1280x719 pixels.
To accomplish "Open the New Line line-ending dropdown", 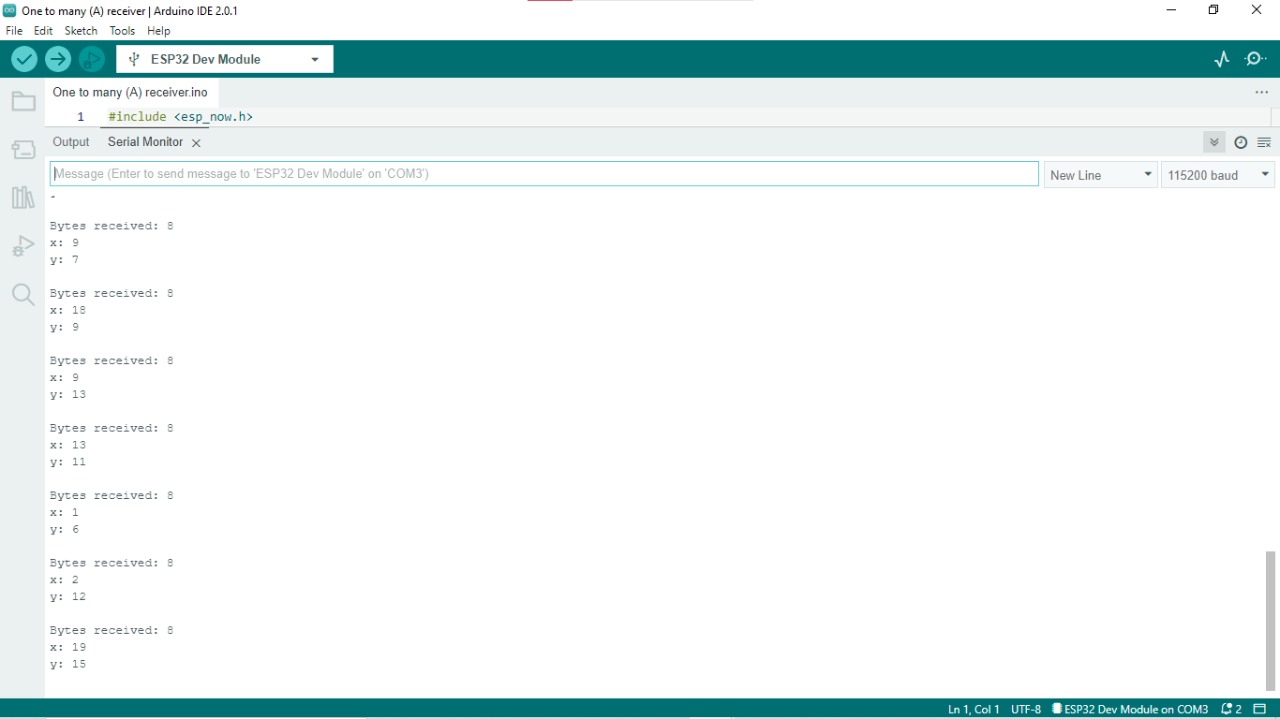I will 1100,174.
